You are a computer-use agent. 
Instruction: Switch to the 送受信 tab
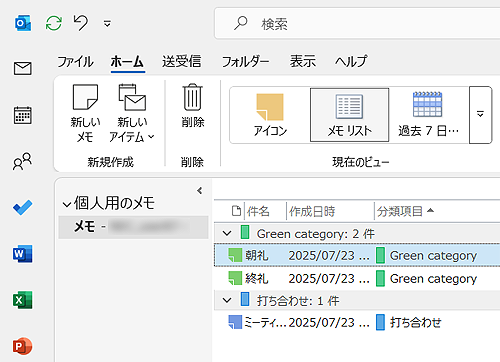click(x=182, y=62)
